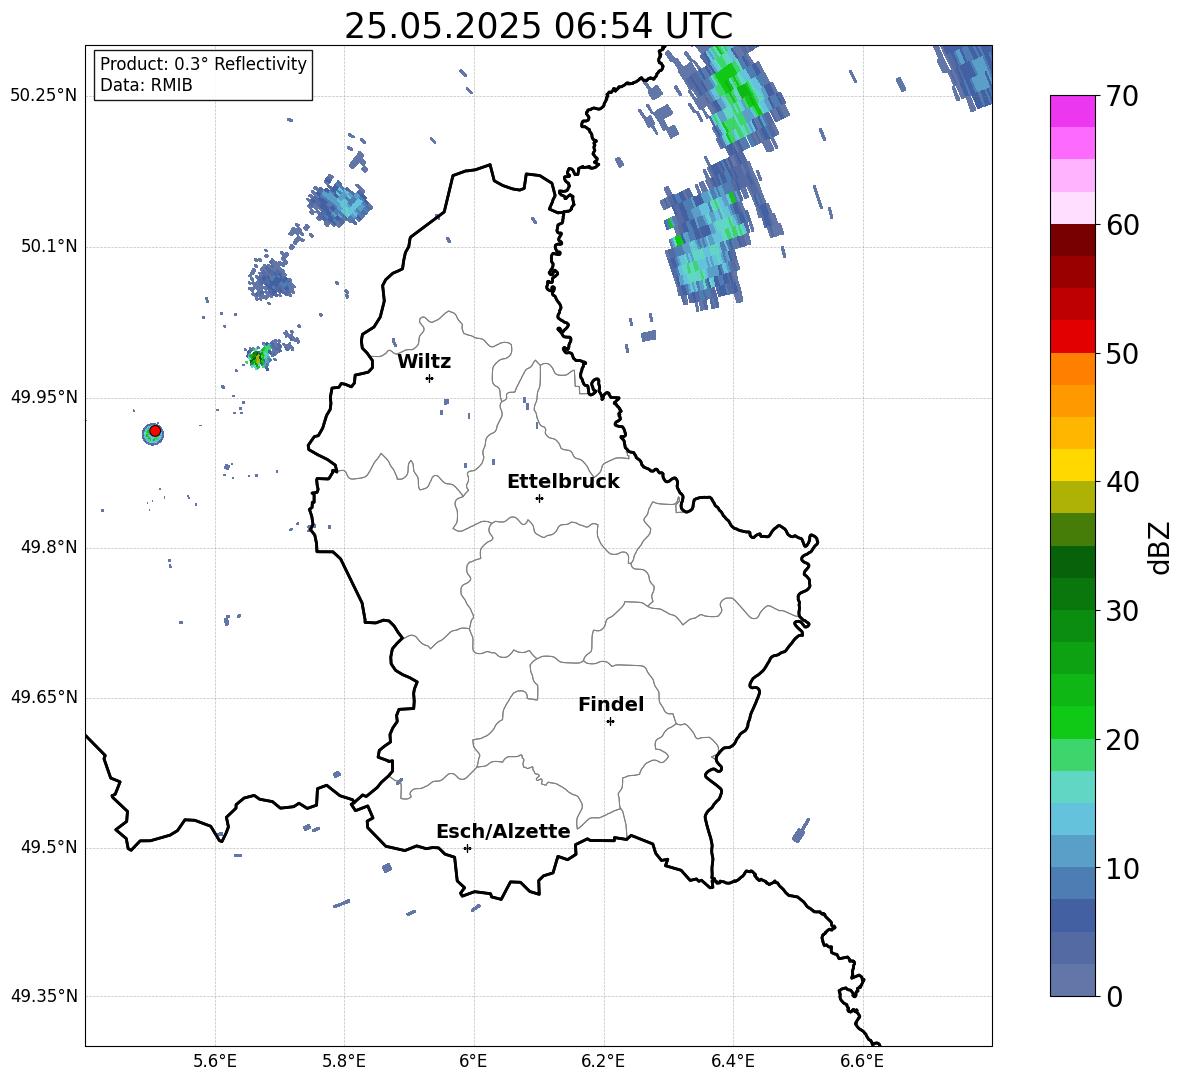Click the large radar echo near 6.4°E 50.1°N
This screenshot has height=1081, width=1184.
pyautogui.click(x=710, y=234)
